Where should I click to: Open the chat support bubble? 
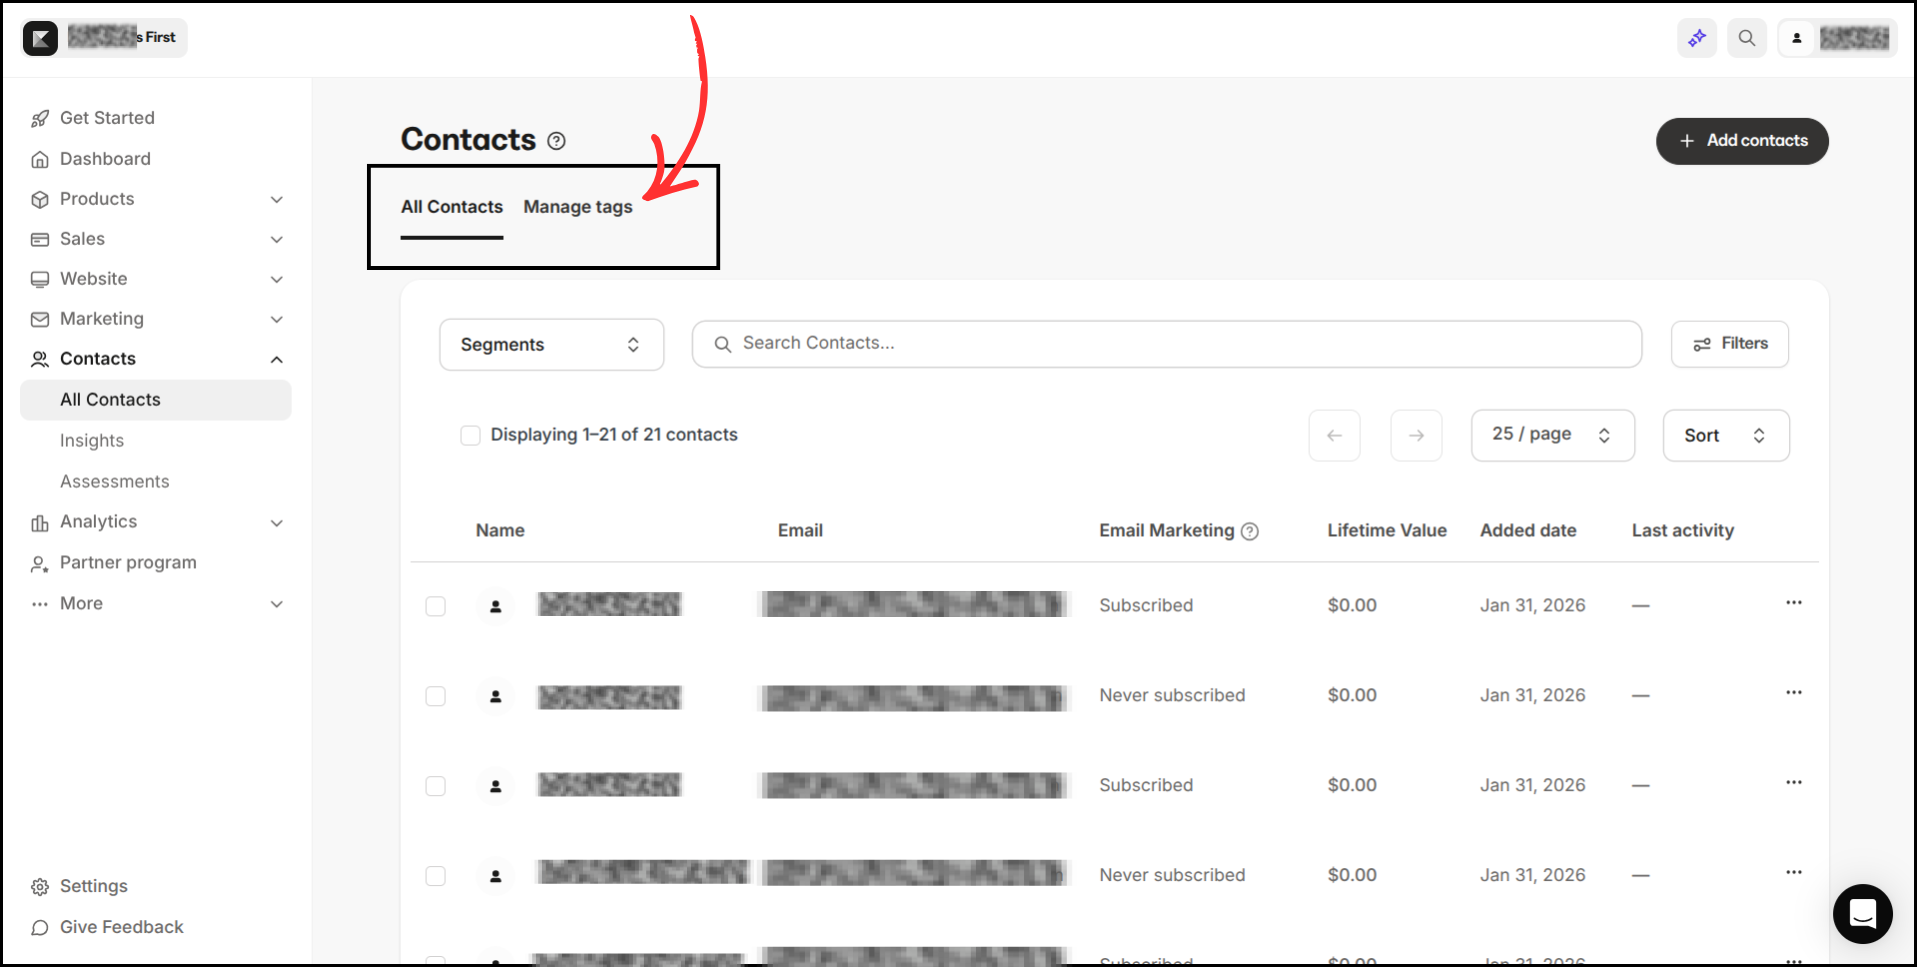pyautogui.click(x=1861, y=913)
